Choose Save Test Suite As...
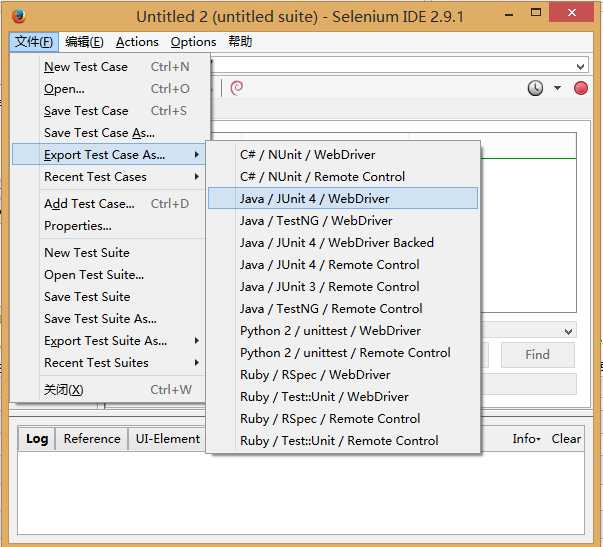Image resolution: width=603 pixels, height=547 pixels. point(109,319)
